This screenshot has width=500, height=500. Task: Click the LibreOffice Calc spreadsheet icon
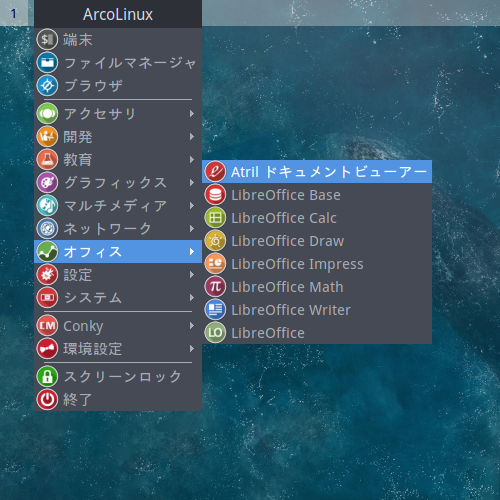[215, 218]
